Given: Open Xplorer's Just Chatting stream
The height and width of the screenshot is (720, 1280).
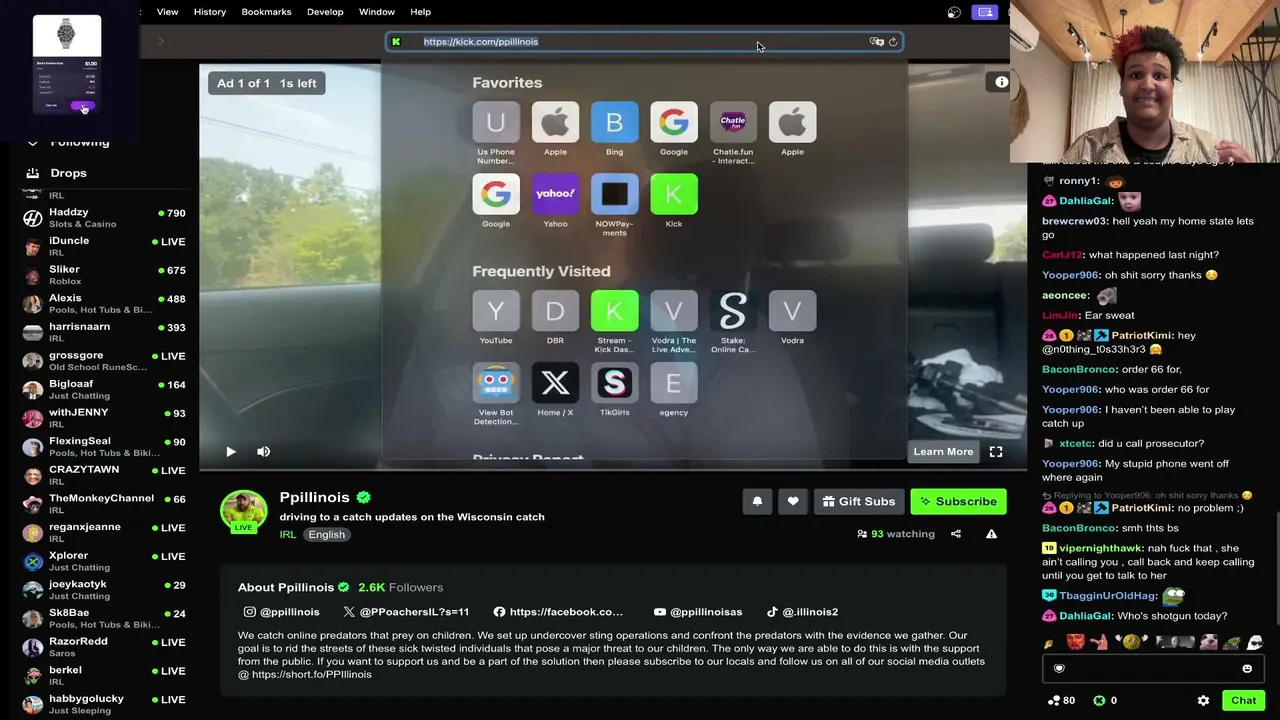Looking at the screenshot, I should pyautogui.click(x=105, y=561).
